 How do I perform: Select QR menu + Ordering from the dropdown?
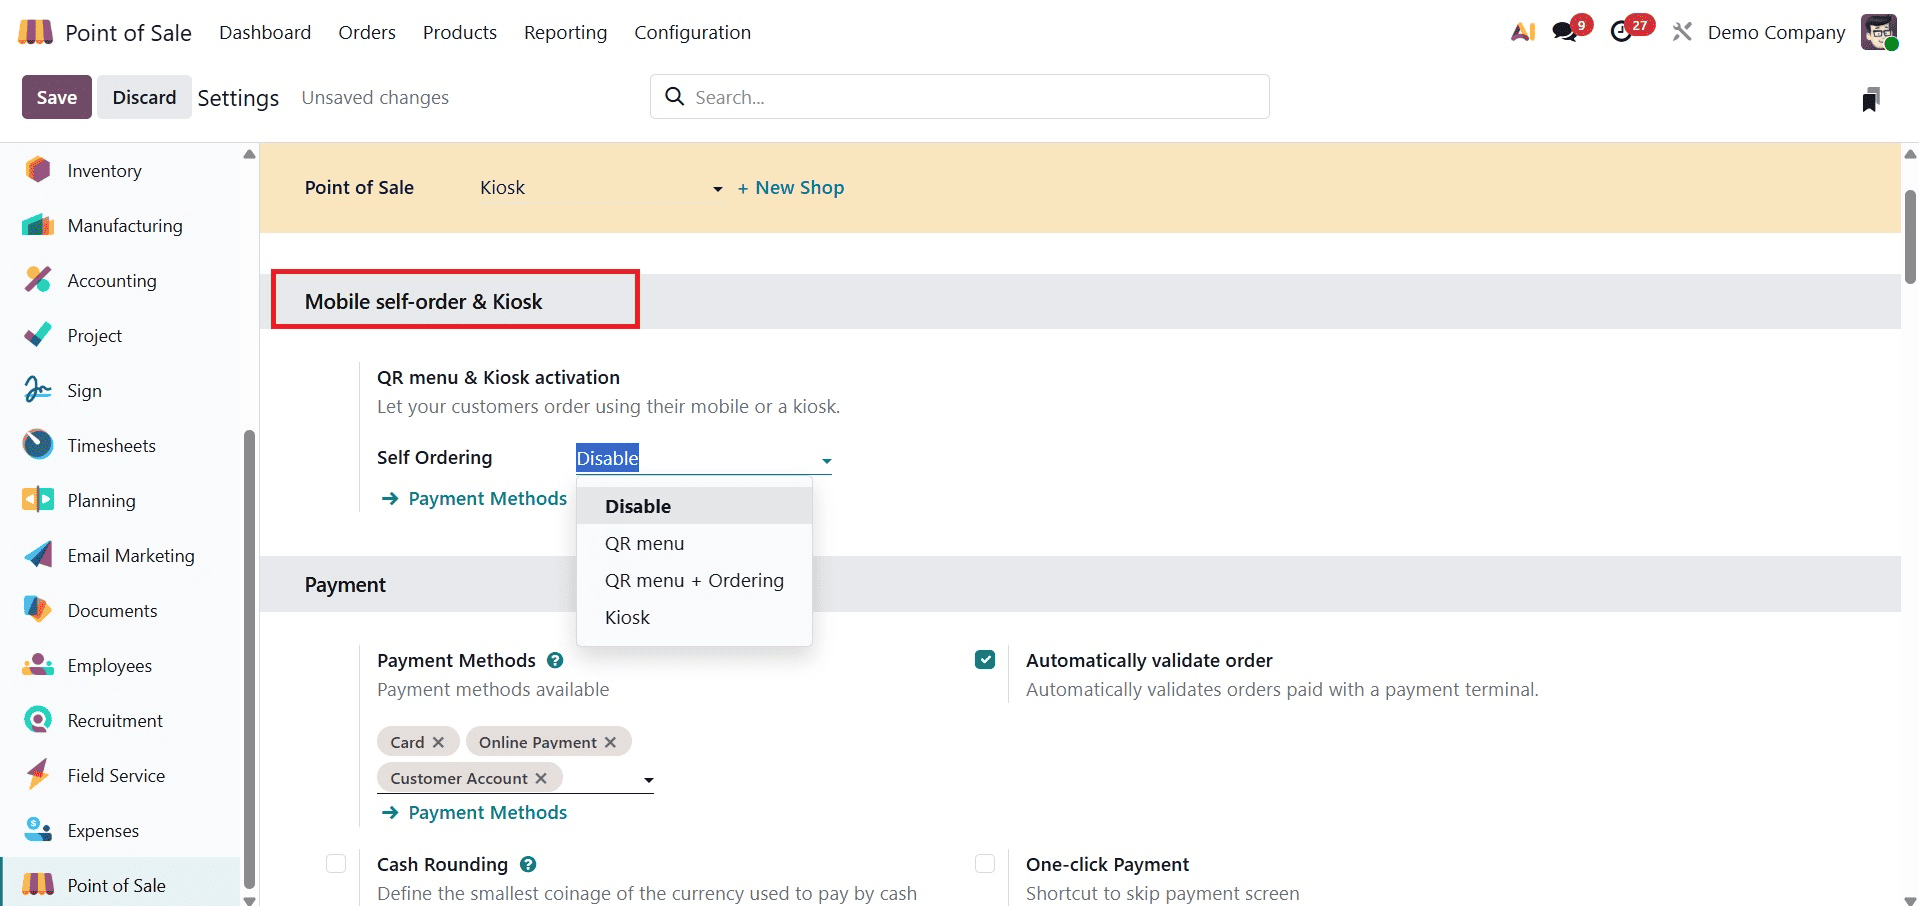pyautogui.click(x=694, y=580)
